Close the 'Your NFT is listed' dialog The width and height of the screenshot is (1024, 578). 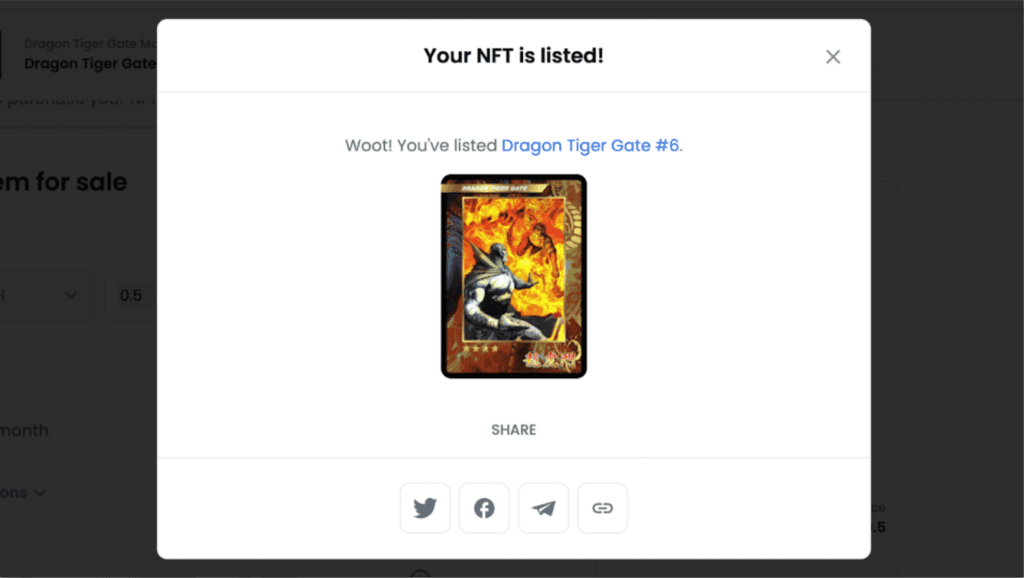coord(833,57)
